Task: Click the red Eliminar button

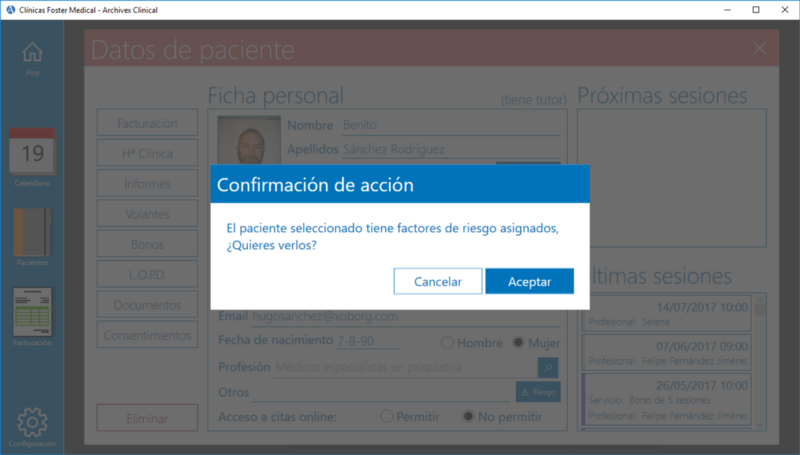Action: 147,418
